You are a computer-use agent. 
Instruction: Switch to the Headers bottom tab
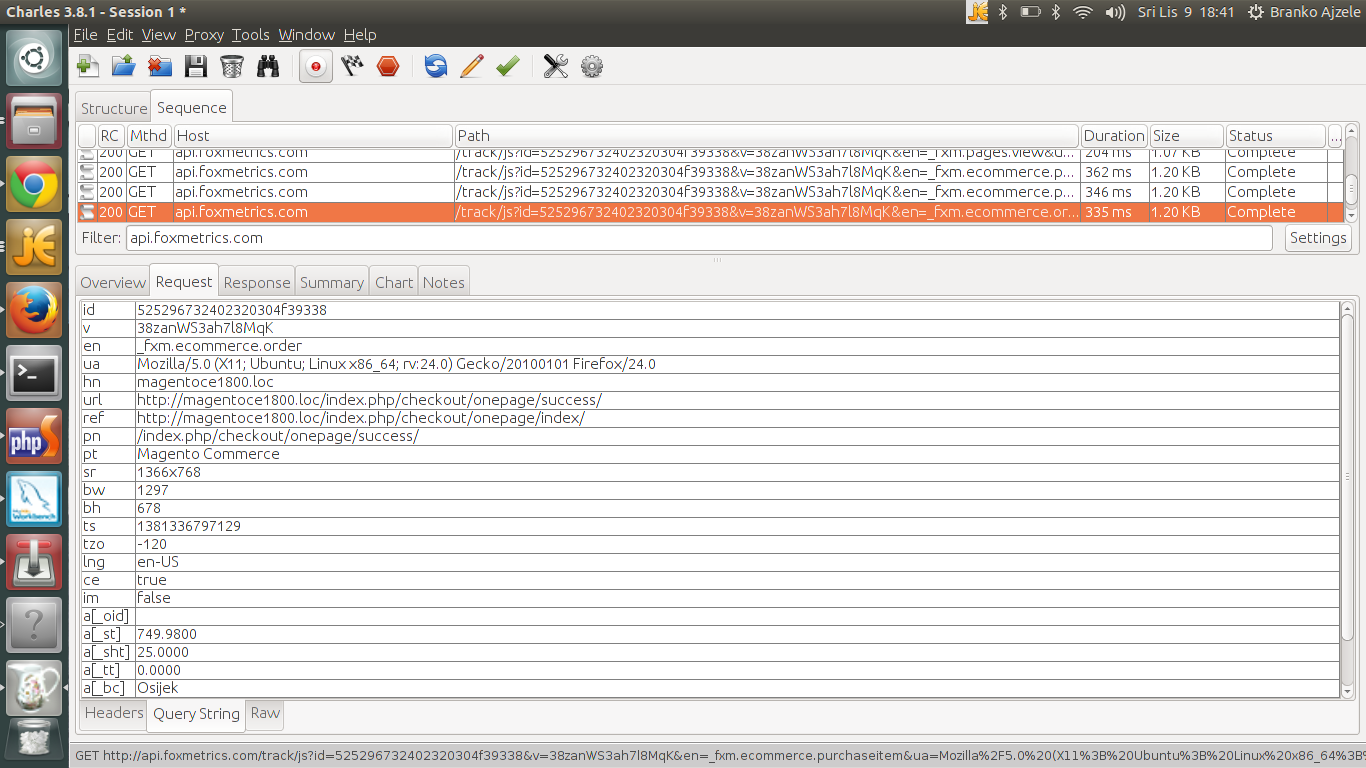pyautogui.click(x=114, y=713)
